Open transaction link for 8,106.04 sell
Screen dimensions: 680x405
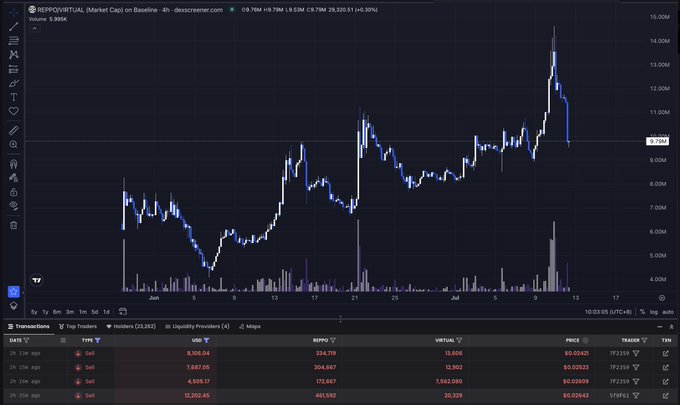[666, 353]
